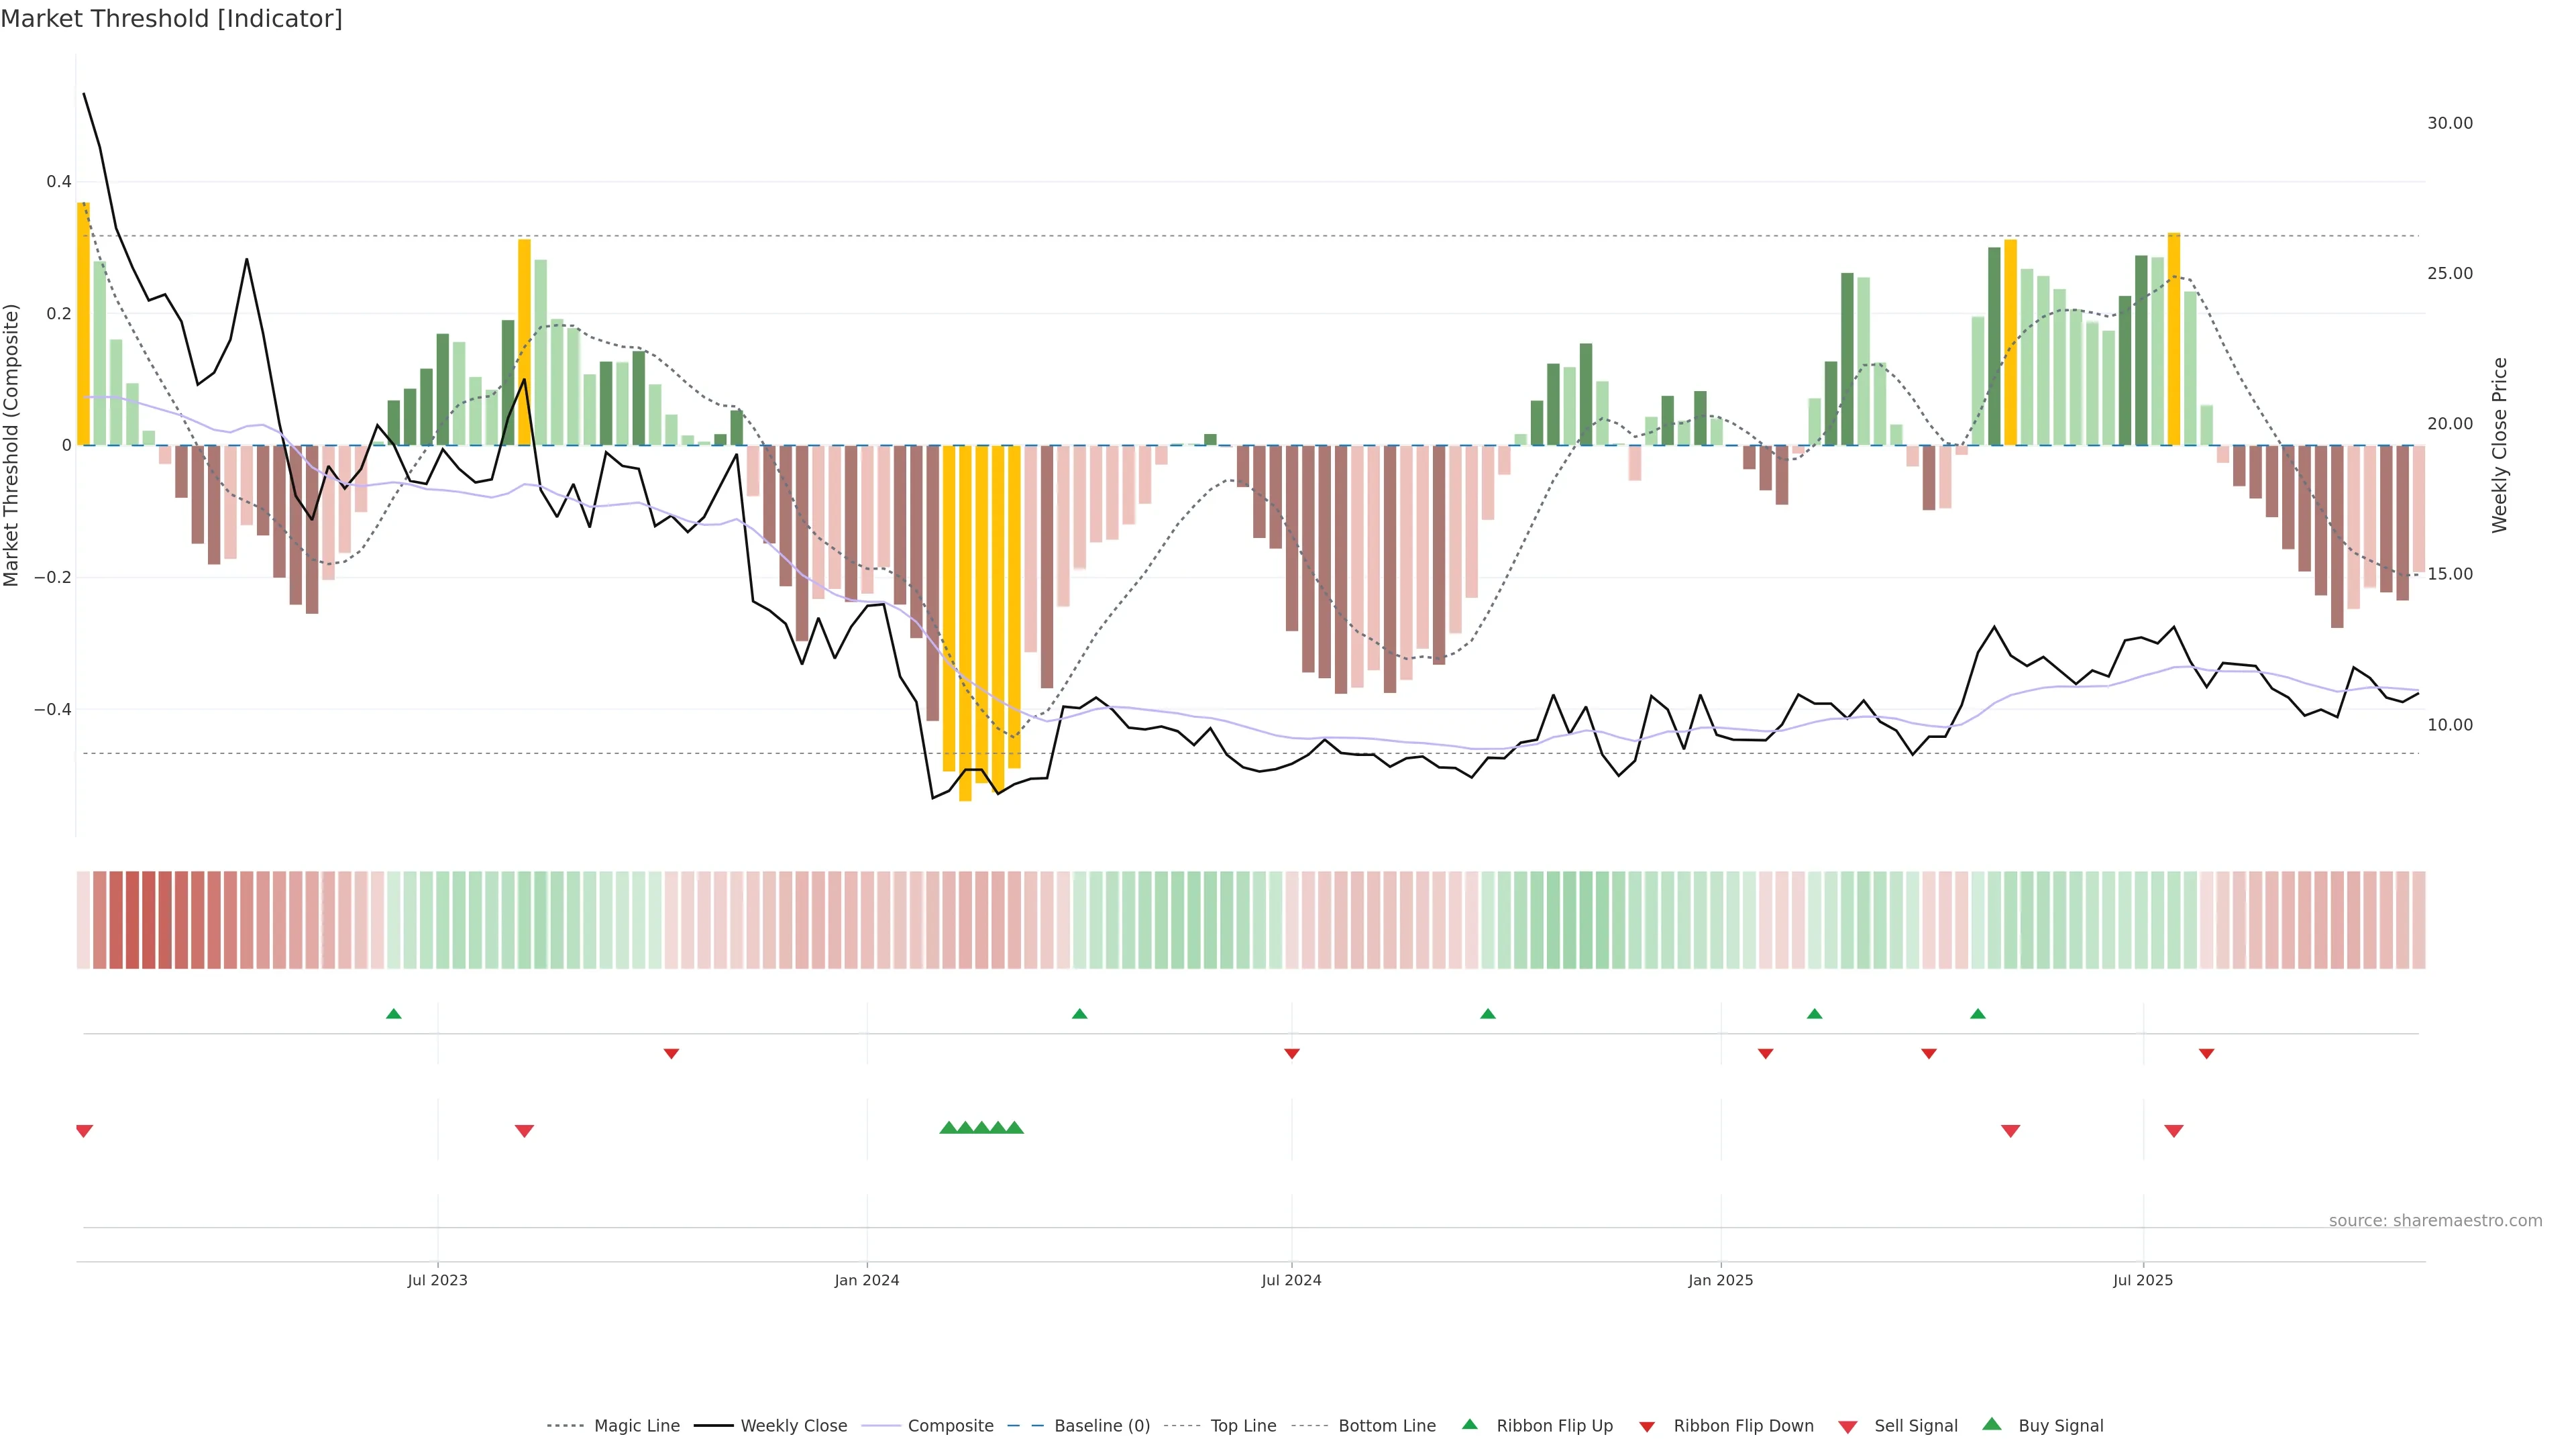
Task: Click the Buy Signal legend triangle icon
Action: (1991, 1424)
